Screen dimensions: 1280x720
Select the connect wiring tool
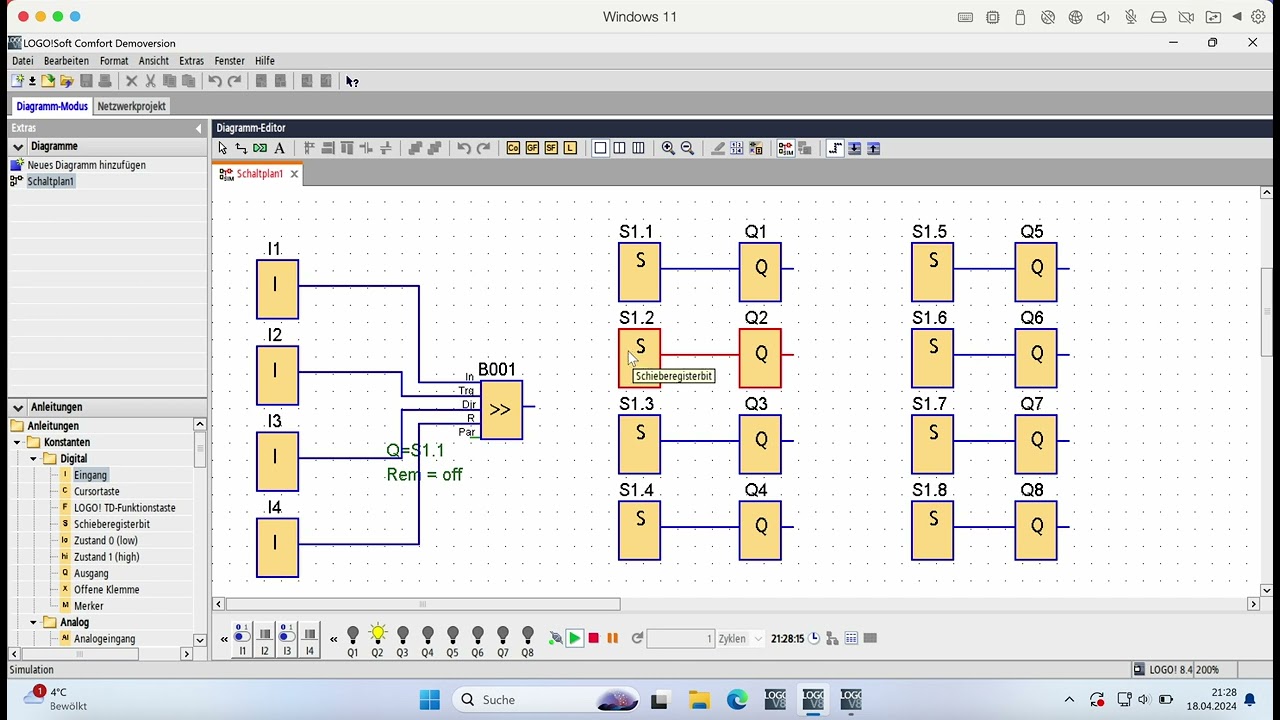click(x=241, y=148)
